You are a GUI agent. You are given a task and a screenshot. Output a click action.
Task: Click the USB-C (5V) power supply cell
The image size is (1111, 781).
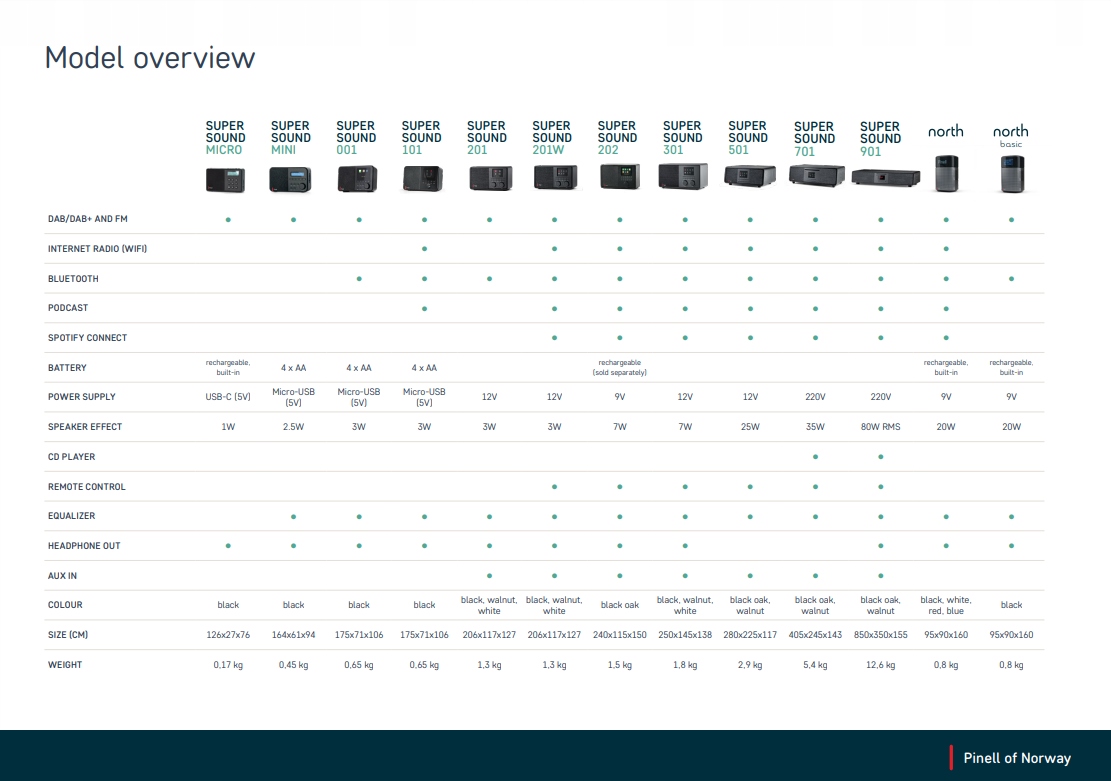coord(228,397)
